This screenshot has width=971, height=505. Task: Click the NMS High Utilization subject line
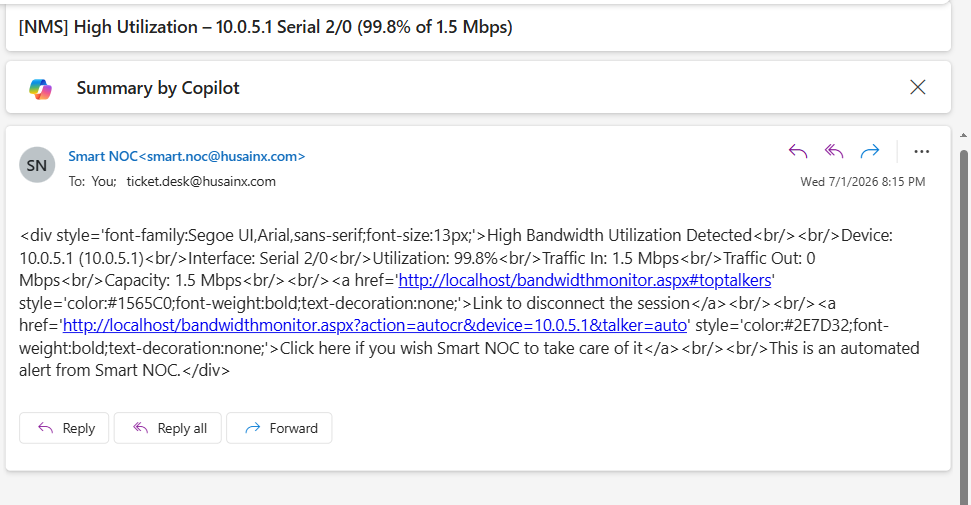click(266, 27)
